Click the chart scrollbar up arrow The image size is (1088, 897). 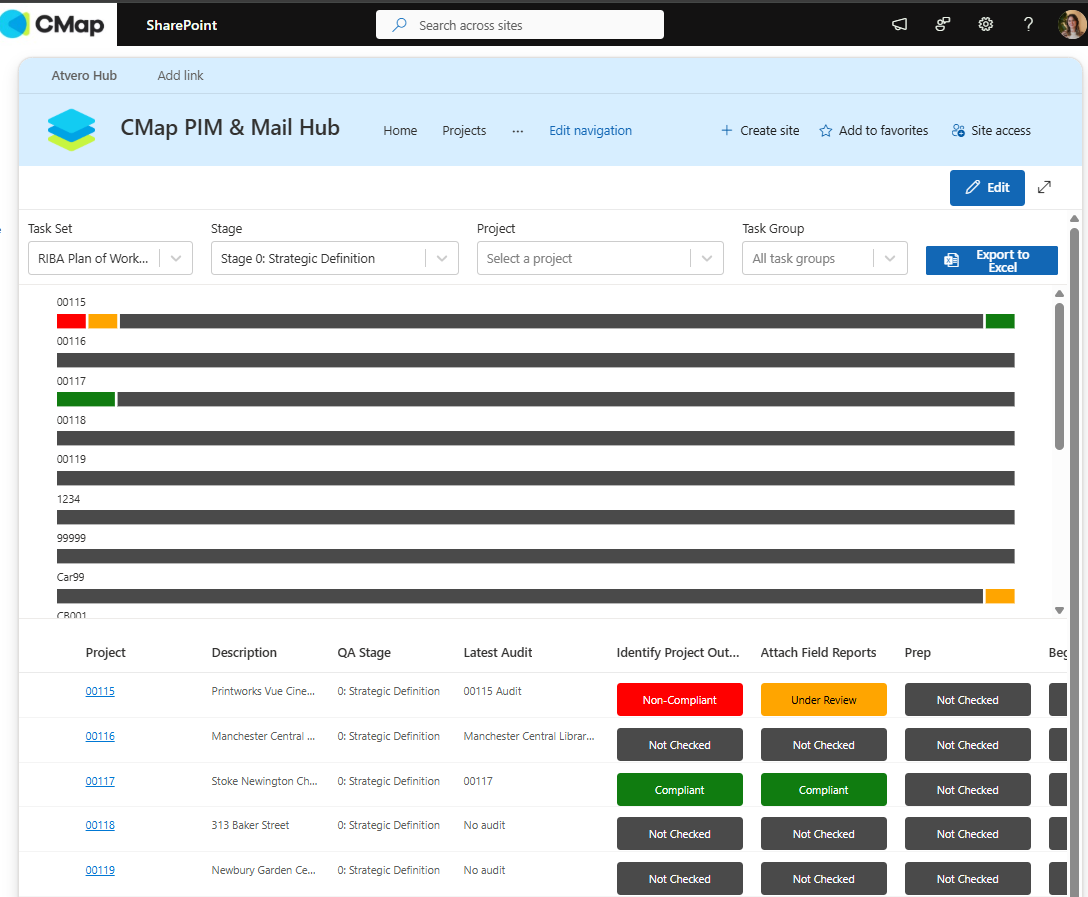tap(1059, 293)
